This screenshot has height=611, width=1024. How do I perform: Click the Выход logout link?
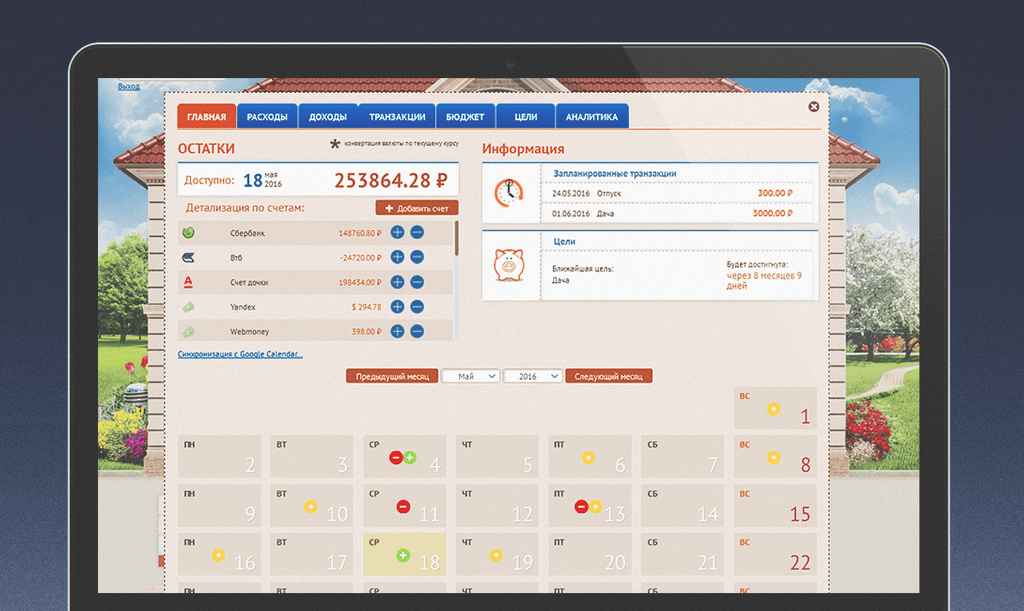(x=129, y=86)
